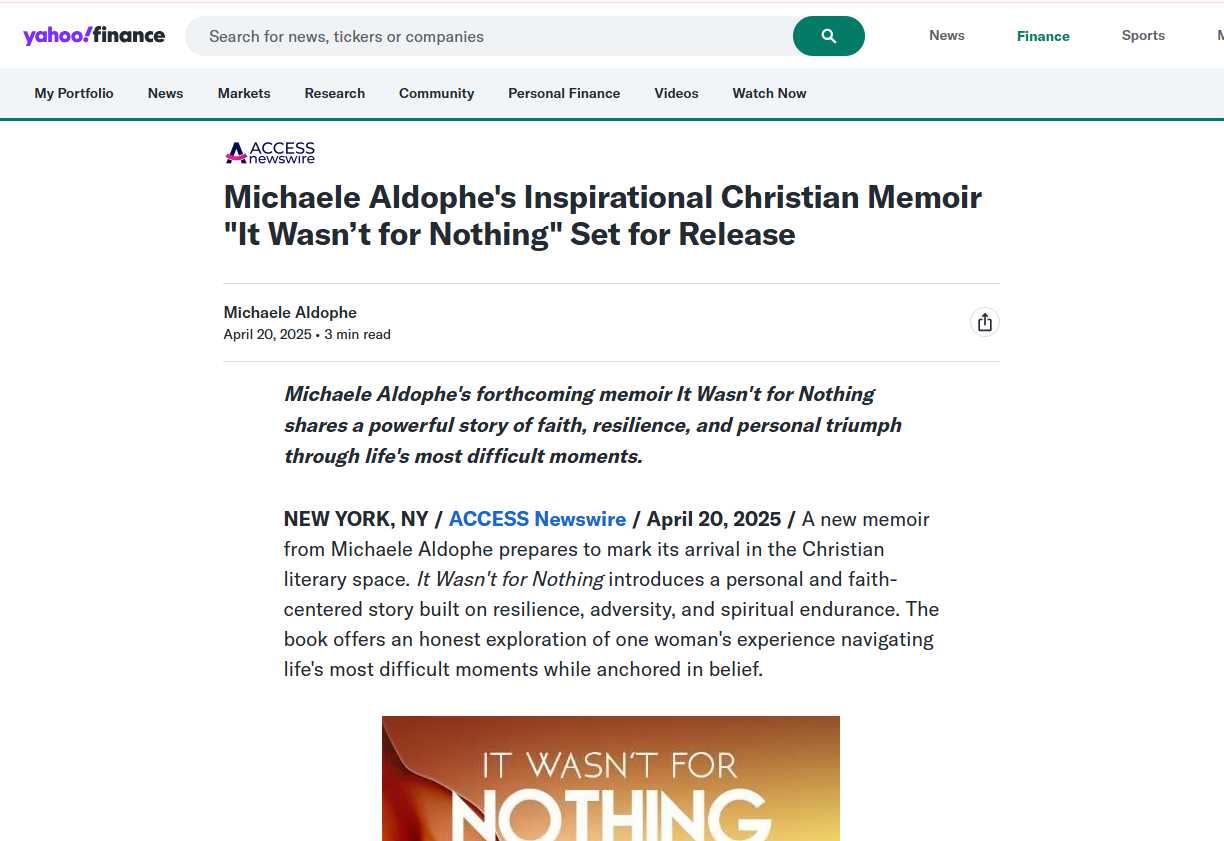Click the green search magnifier button
The width and height of the screenshot is (1224, 841).
[x=828, y=36]
